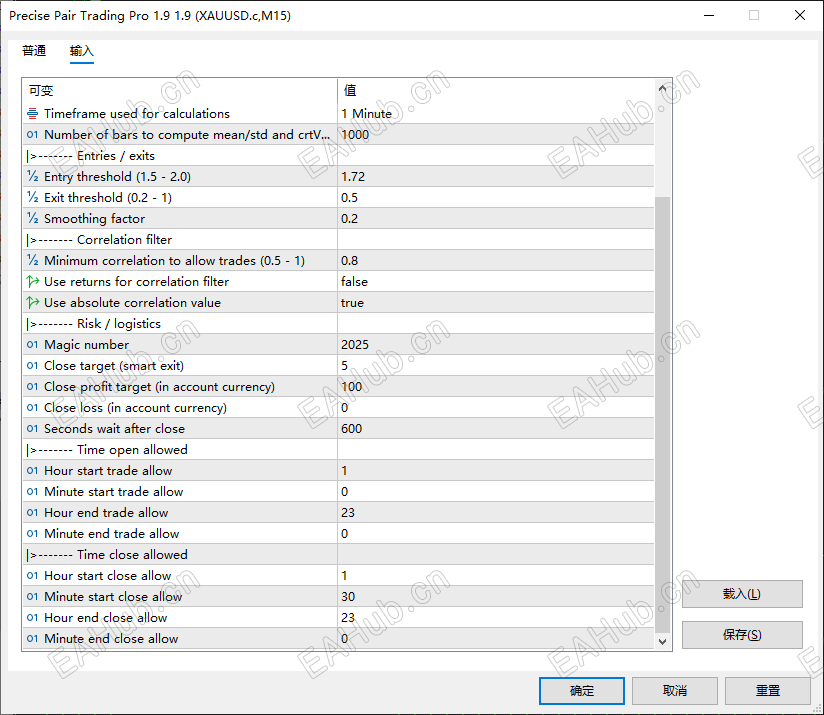
Task: Click the integer icon beside Close loss
Action: (x=33, y=408)
